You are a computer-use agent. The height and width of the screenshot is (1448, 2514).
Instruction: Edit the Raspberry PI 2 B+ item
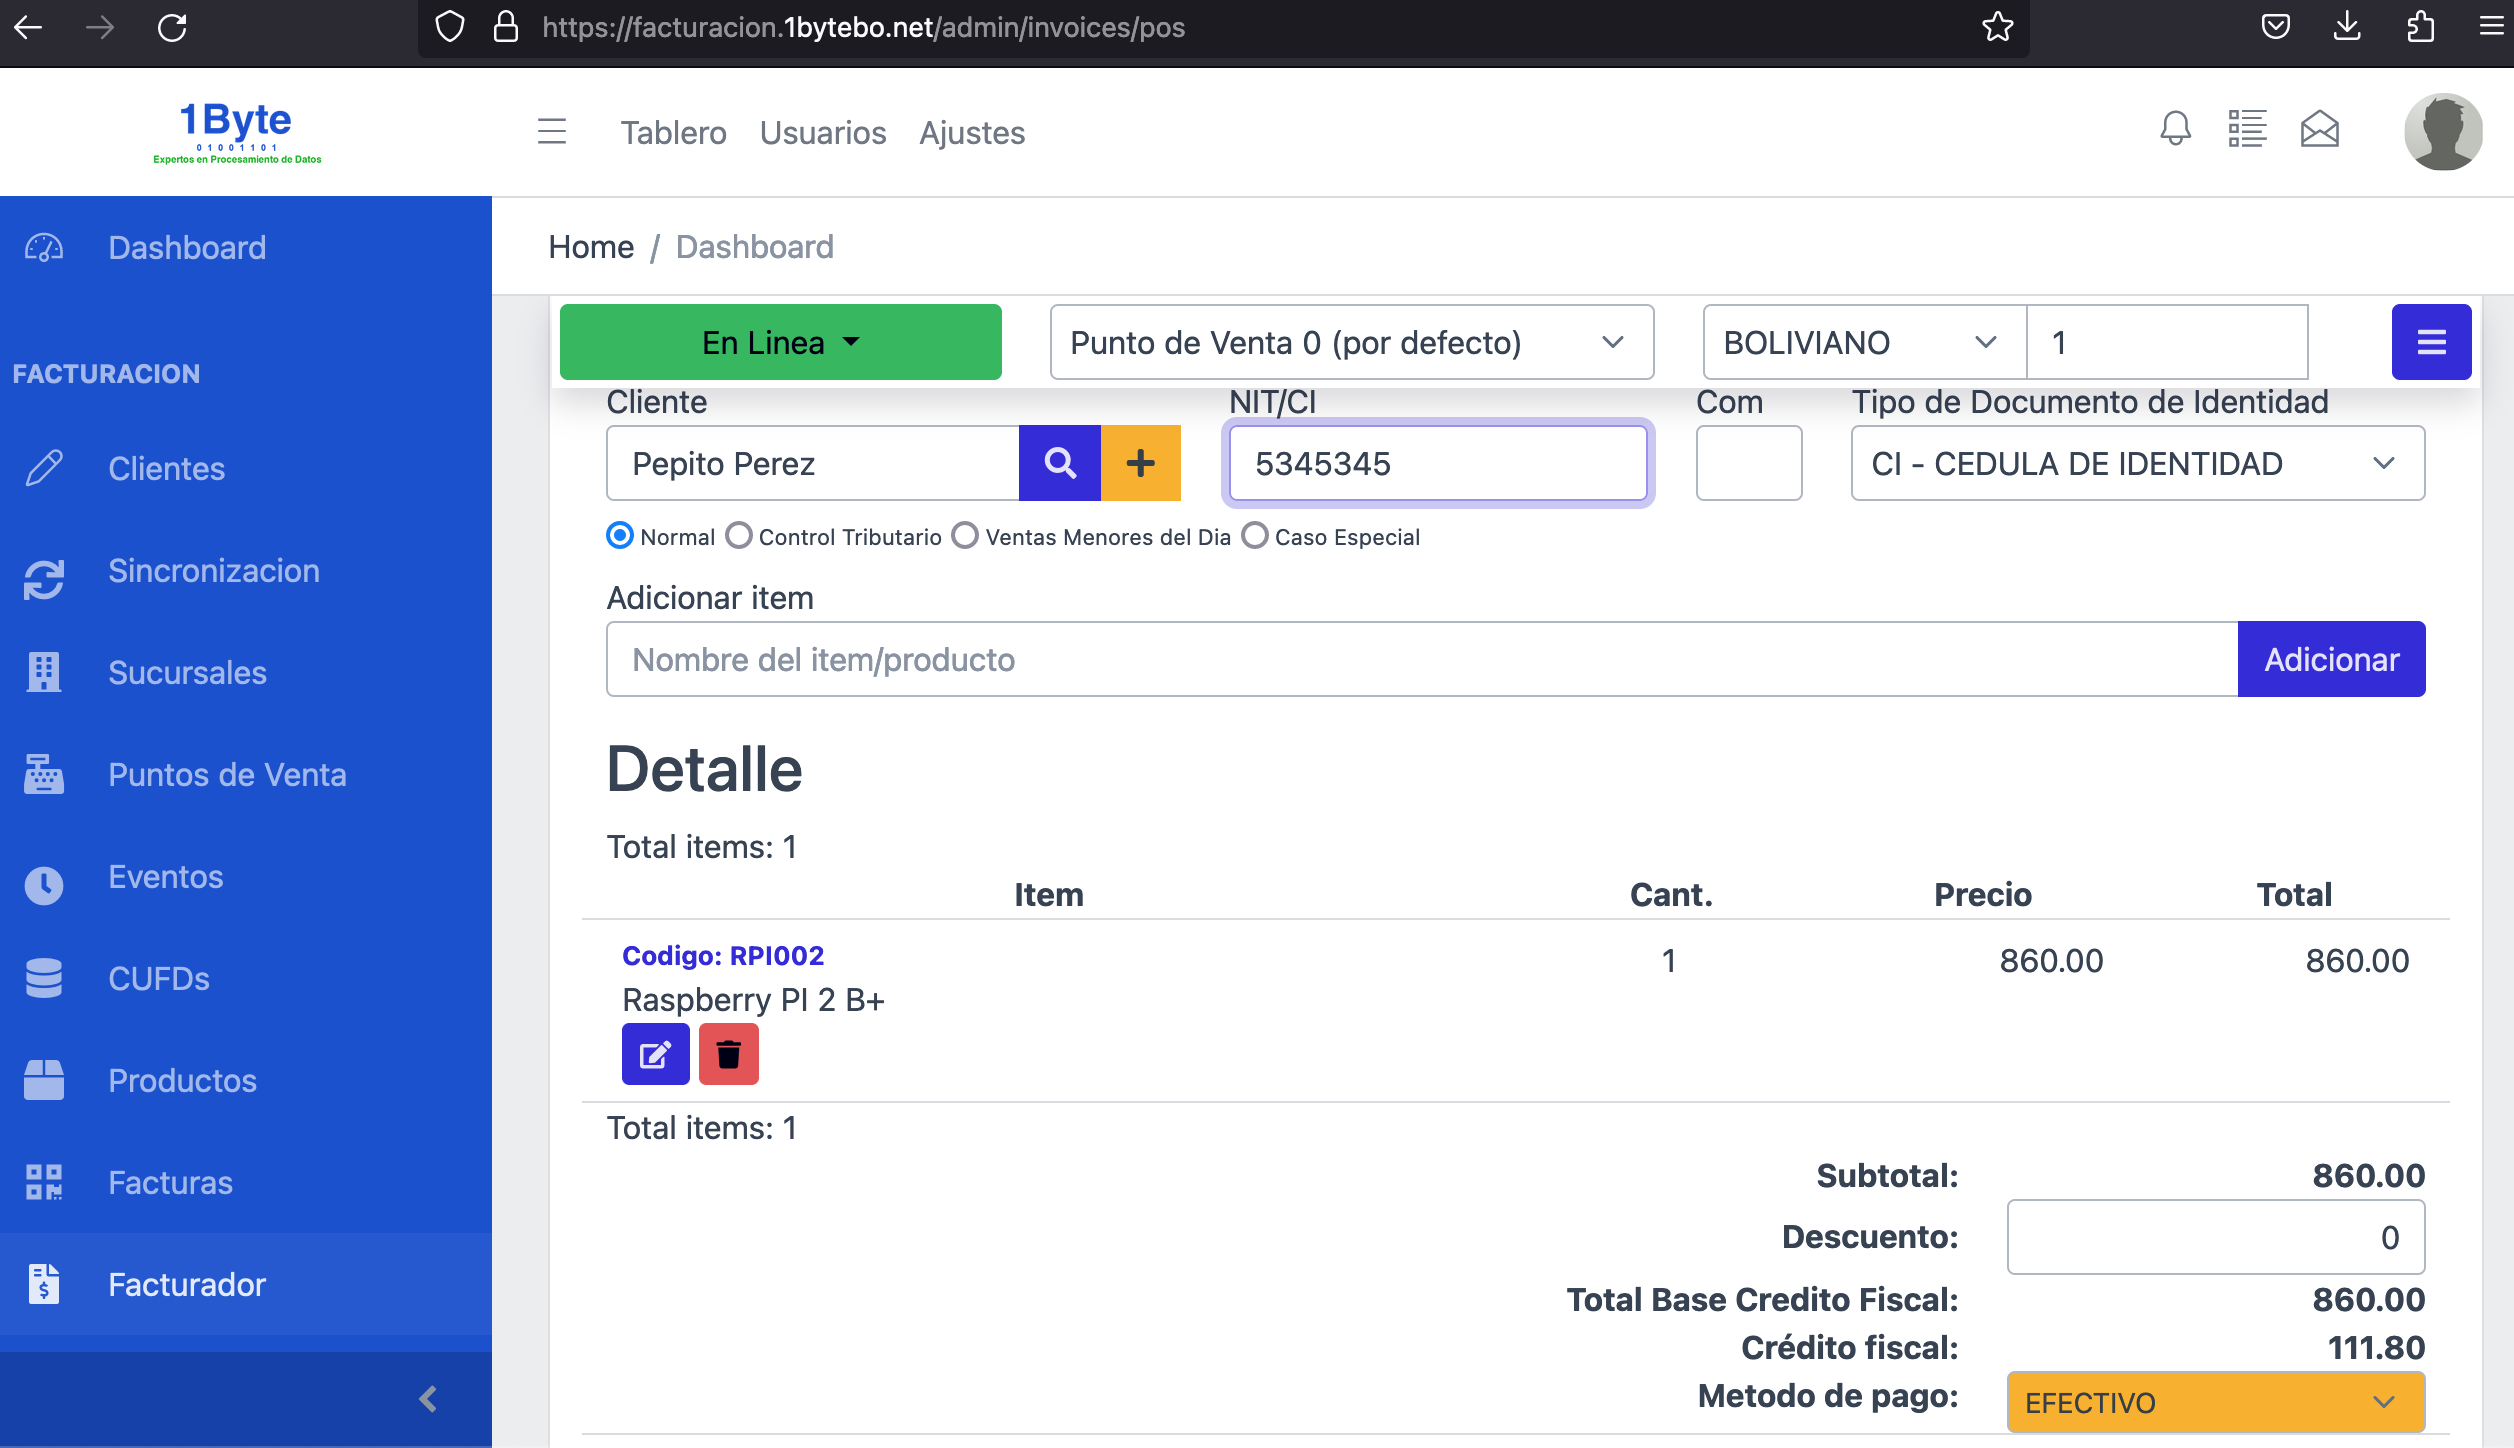(x=655, y=1054)
